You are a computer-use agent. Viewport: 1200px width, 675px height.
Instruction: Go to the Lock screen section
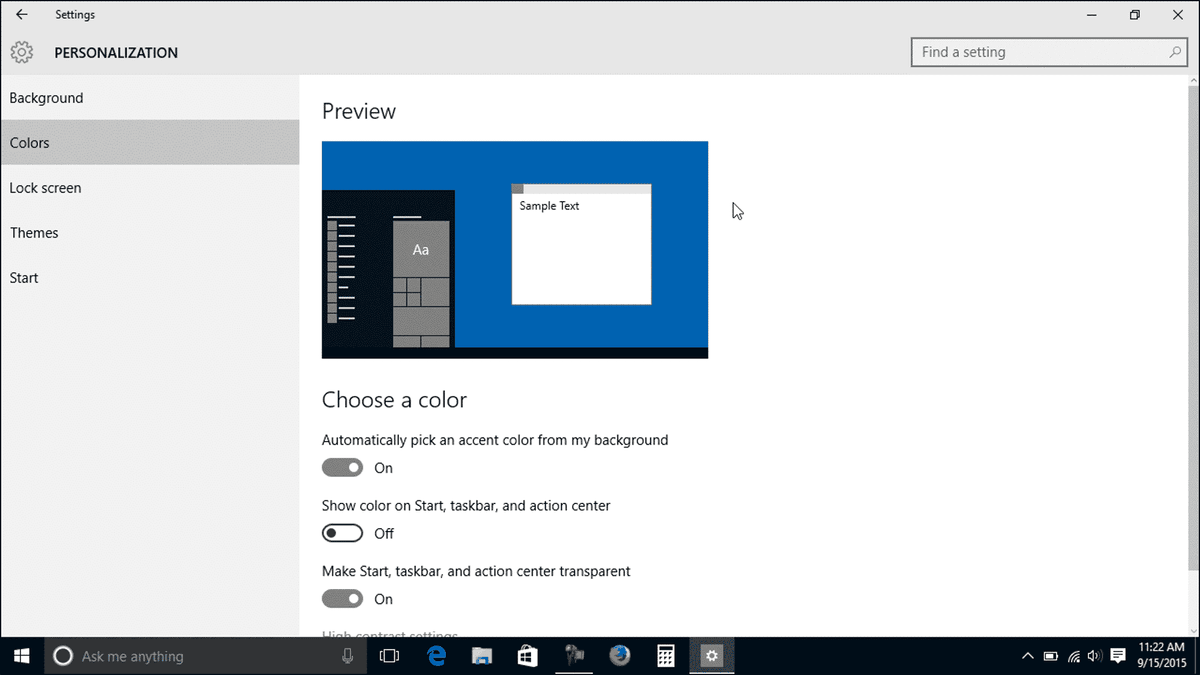pos(45,188)
